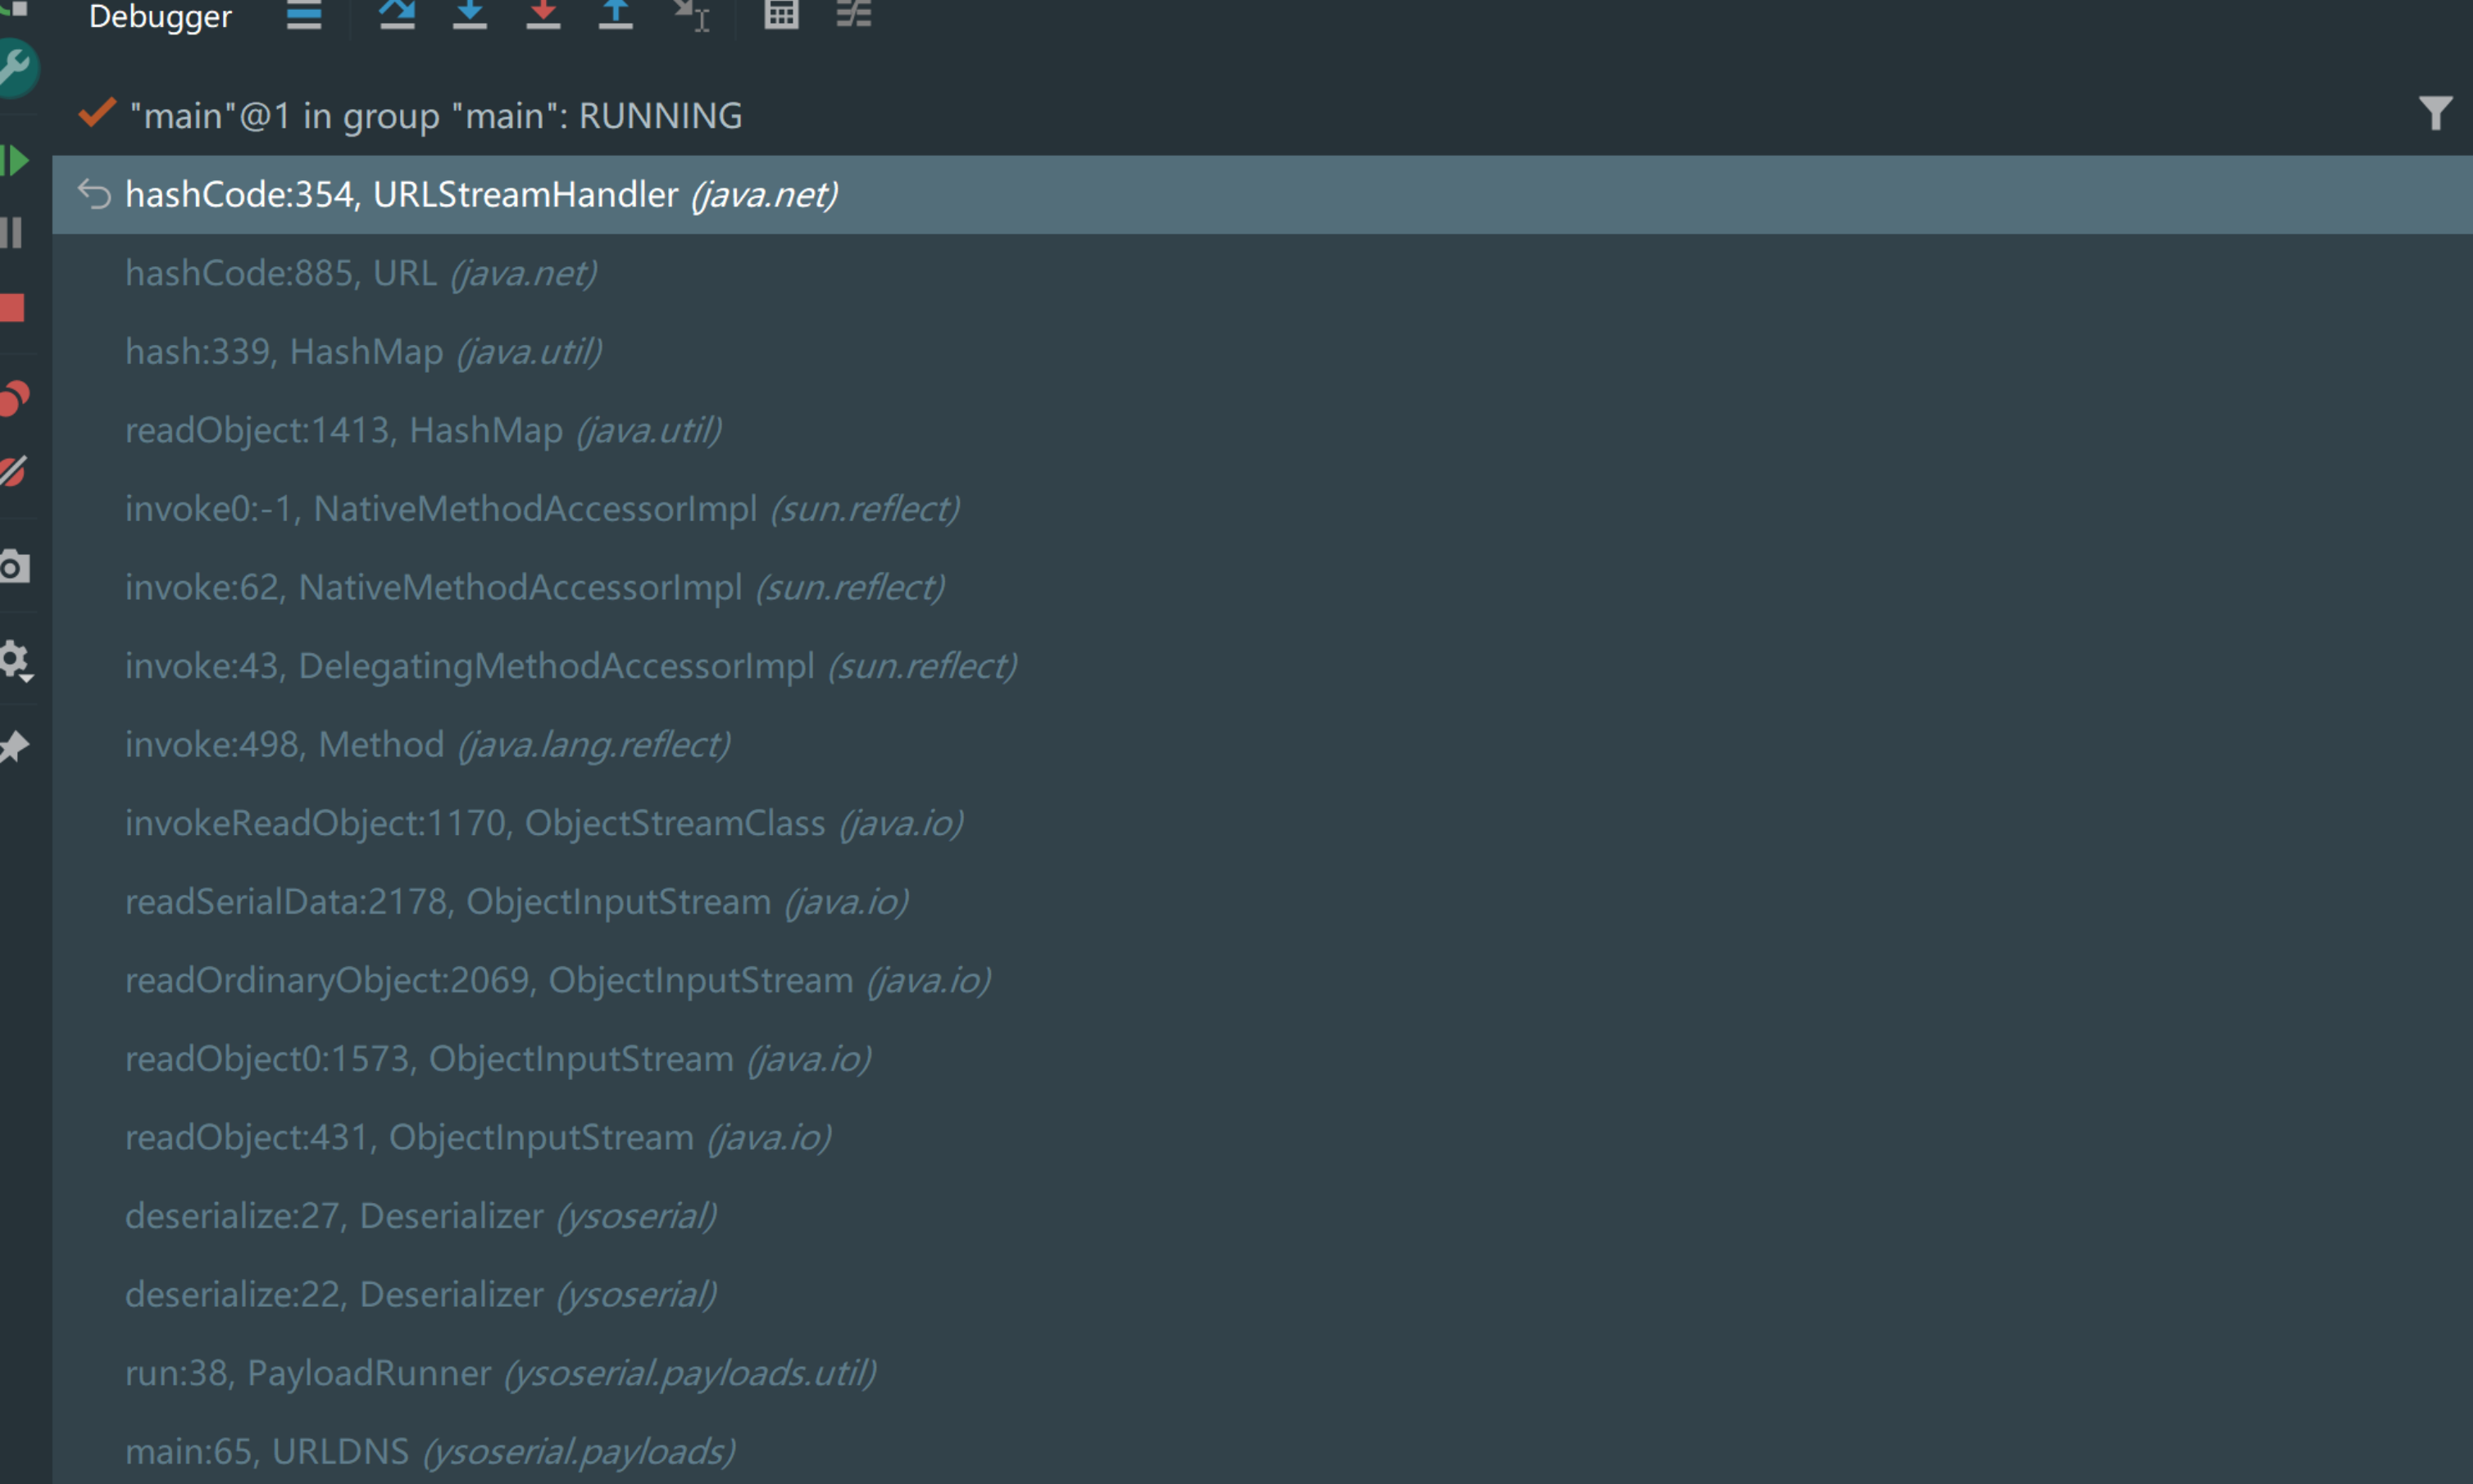The height and width of the screenshot is (1484, 2473).
Task: Select frame invoke0:-1, NativeMethodAccessorImpl
Action: tap(1262, 508)
